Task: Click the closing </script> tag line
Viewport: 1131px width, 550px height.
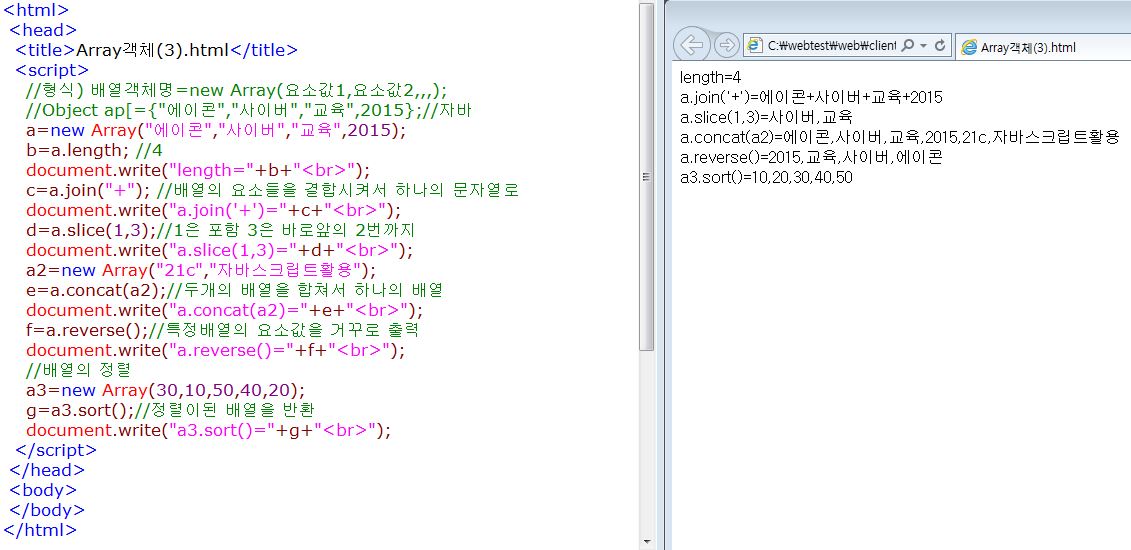Action: click(56, 450)
